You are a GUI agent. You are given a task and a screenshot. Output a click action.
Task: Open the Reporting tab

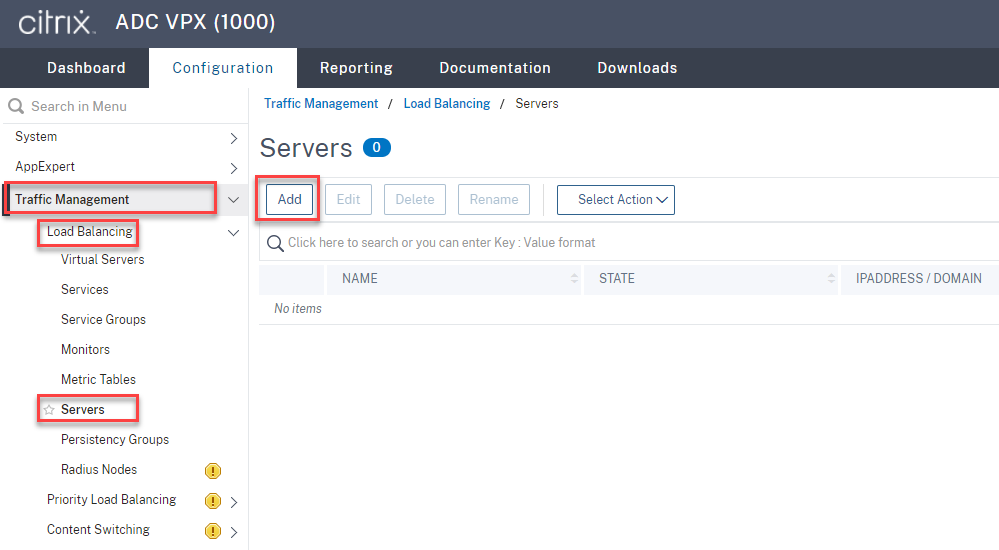(356, 68)
